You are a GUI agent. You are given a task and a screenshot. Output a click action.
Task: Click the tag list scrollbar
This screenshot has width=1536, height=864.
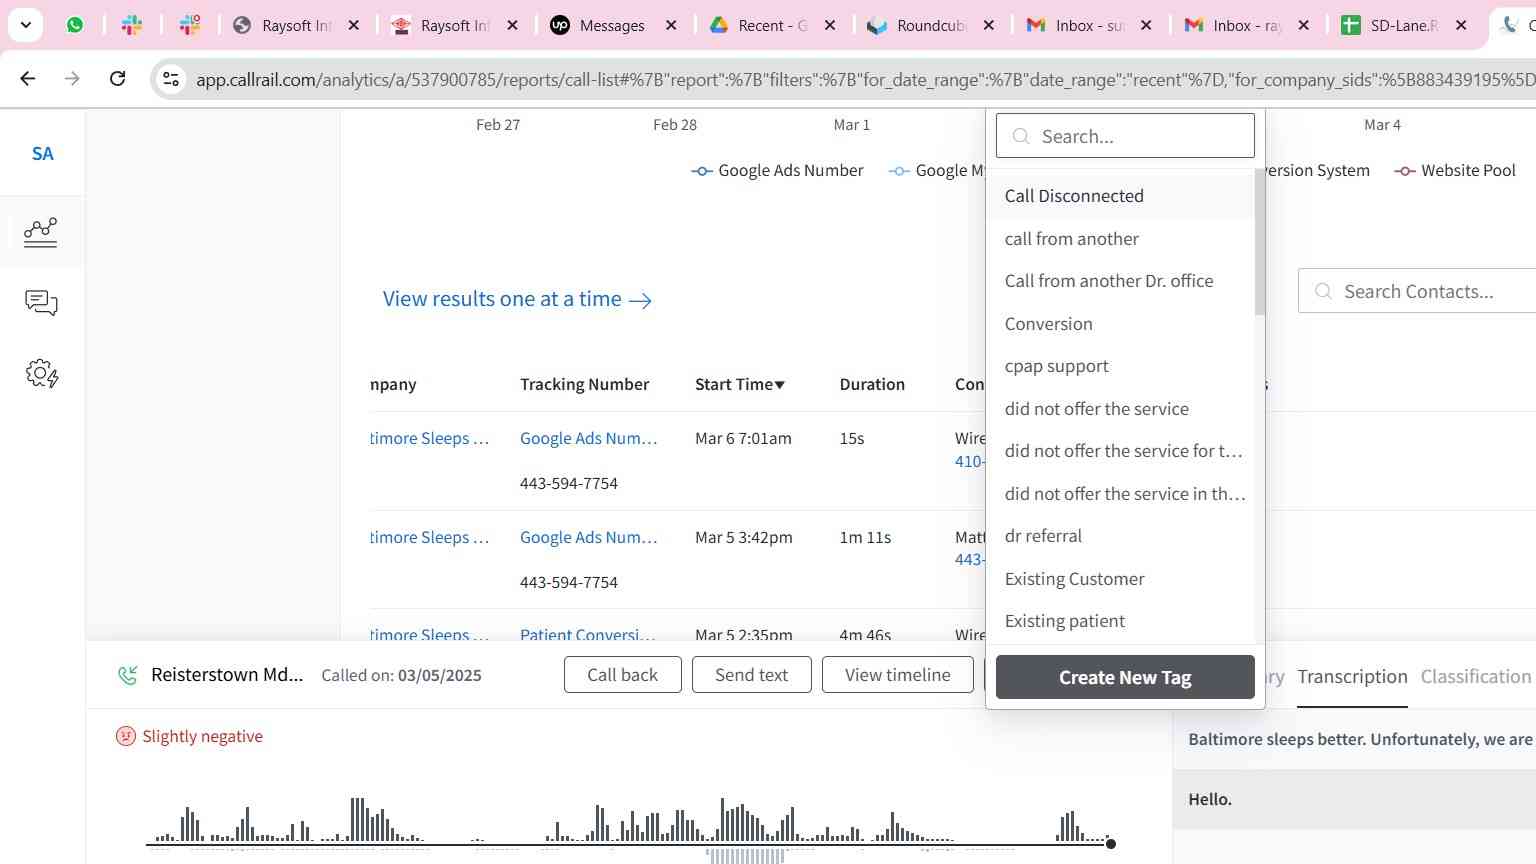click(1260, 243)
